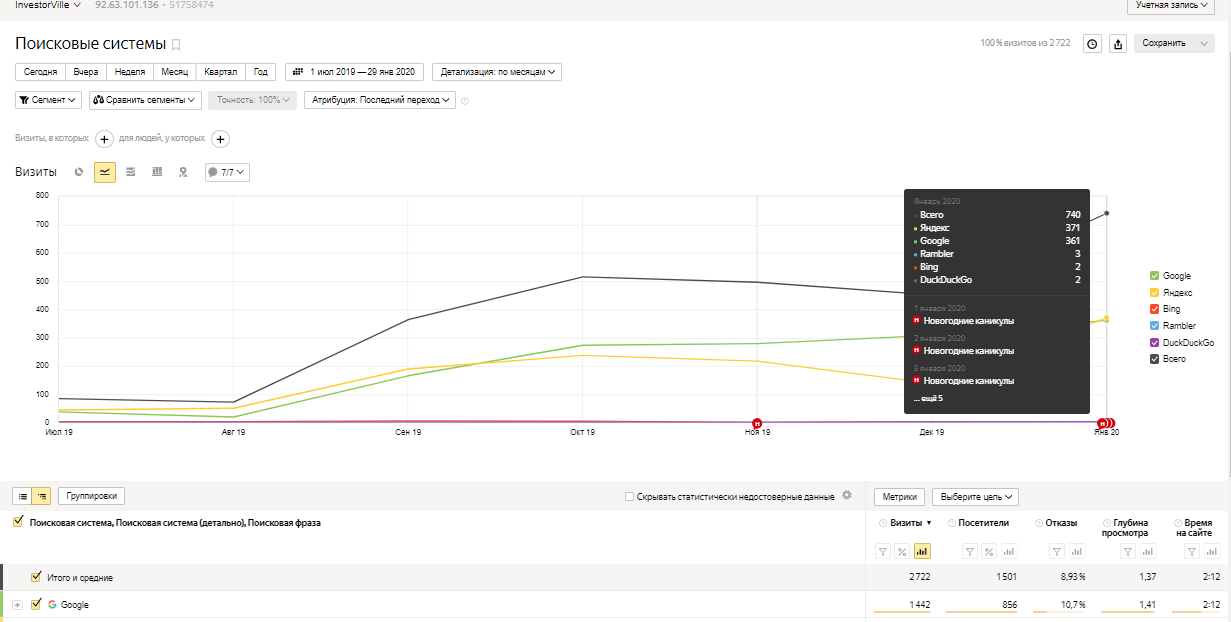Select the line chart view icon
Image resolution: width=1231 pixels, height=622 pixels.
105,172
